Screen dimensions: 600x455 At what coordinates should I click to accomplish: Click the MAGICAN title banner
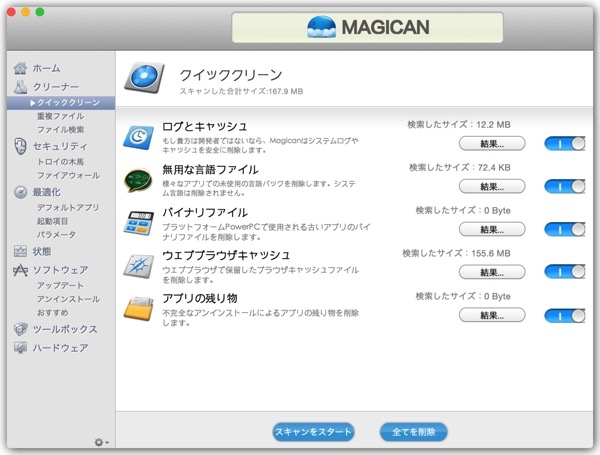[367, 27]
